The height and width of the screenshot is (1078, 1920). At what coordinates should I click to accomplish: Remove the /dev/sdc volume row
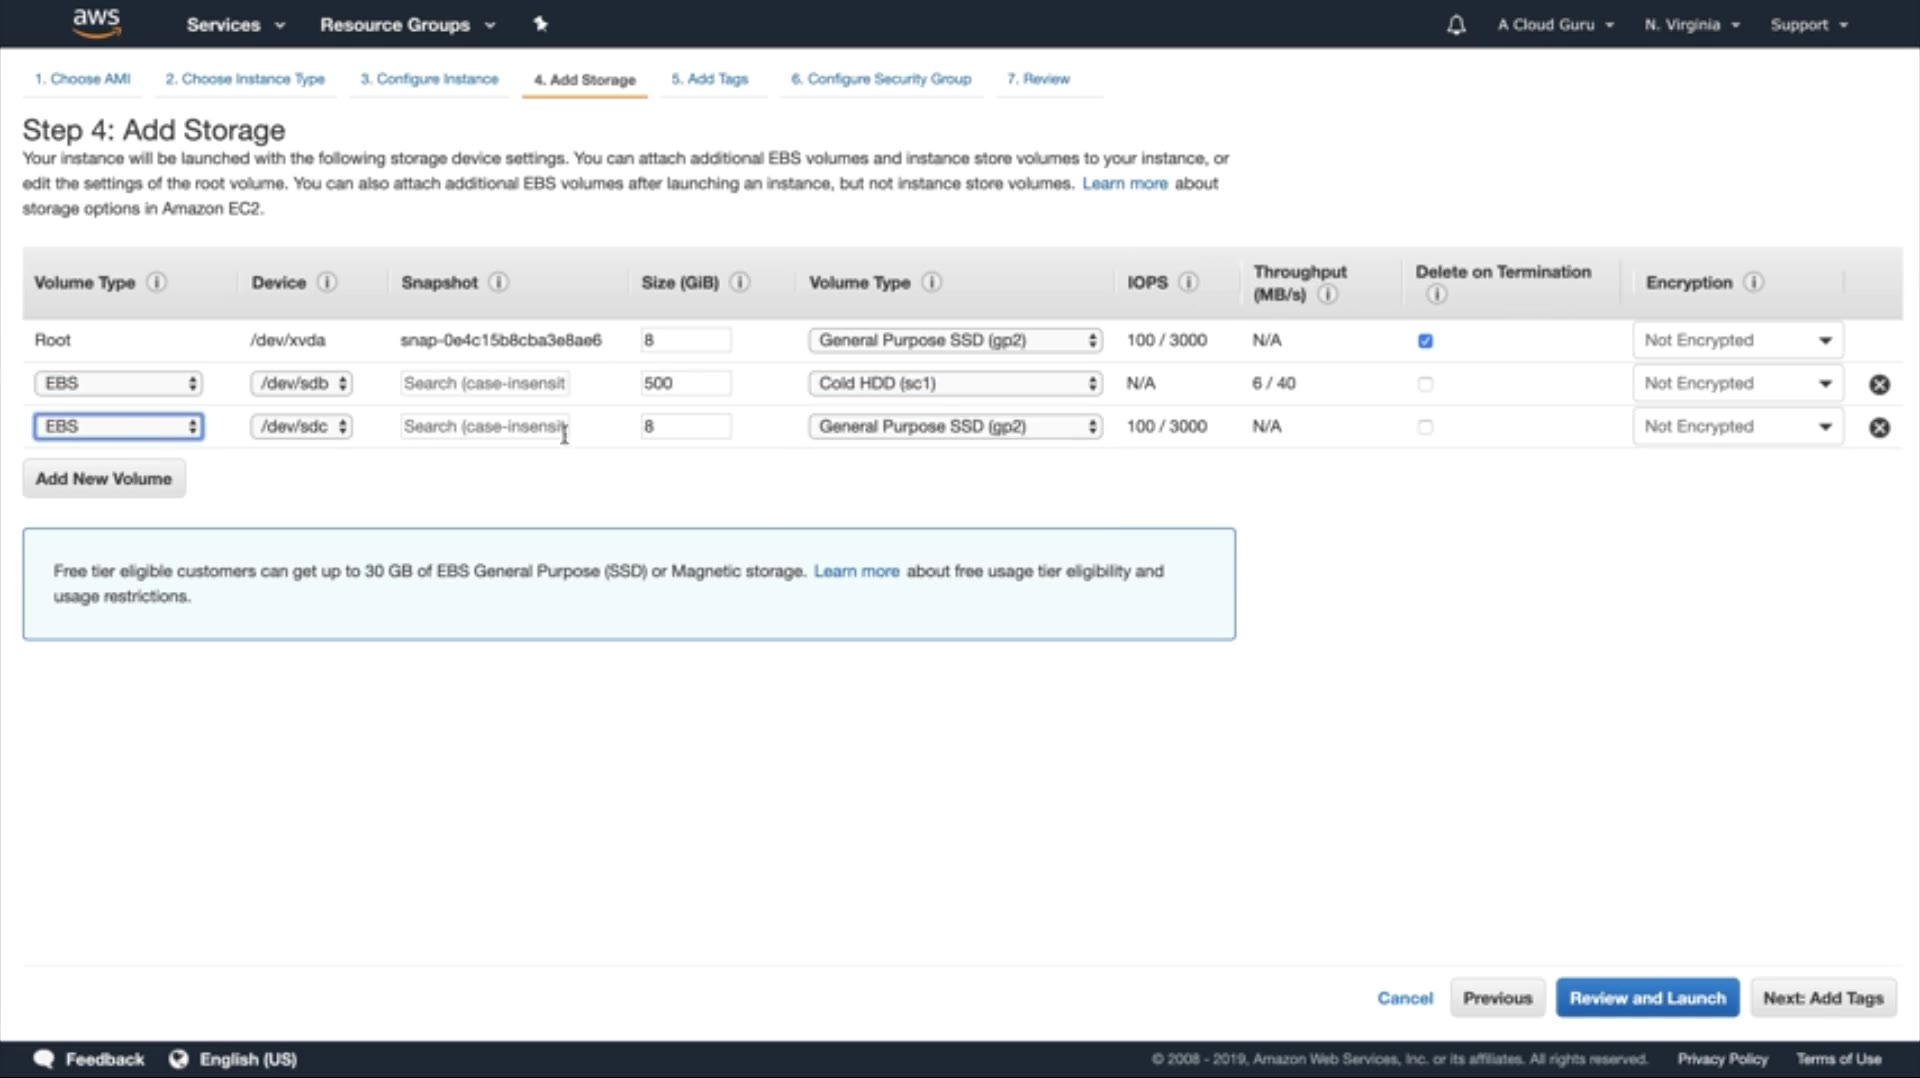1879,427
